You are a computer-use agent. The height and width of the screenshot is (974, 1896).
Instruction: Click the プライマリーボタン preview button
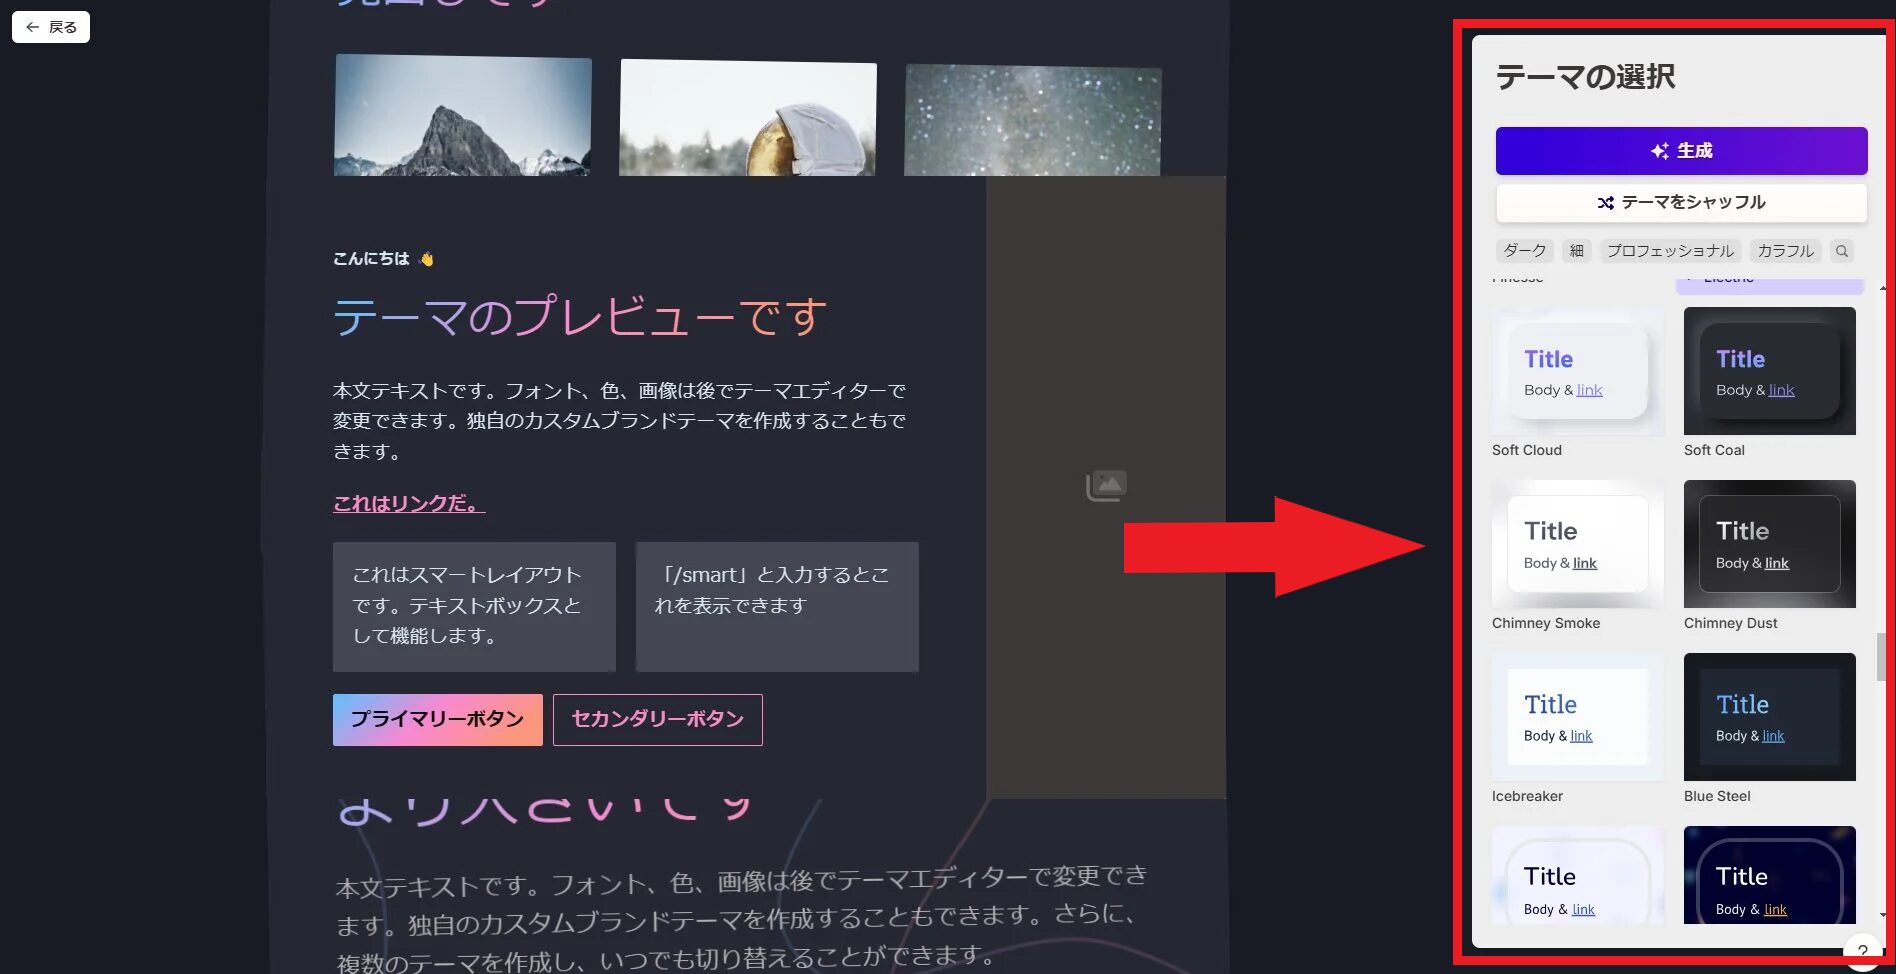438,720
